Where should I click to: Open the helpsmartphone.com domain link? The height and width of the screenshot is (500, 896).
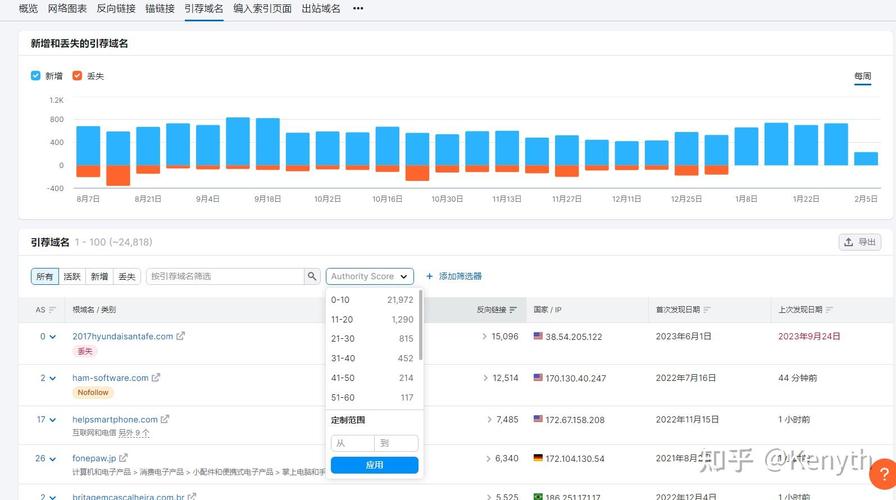click(x=115, y=419)
